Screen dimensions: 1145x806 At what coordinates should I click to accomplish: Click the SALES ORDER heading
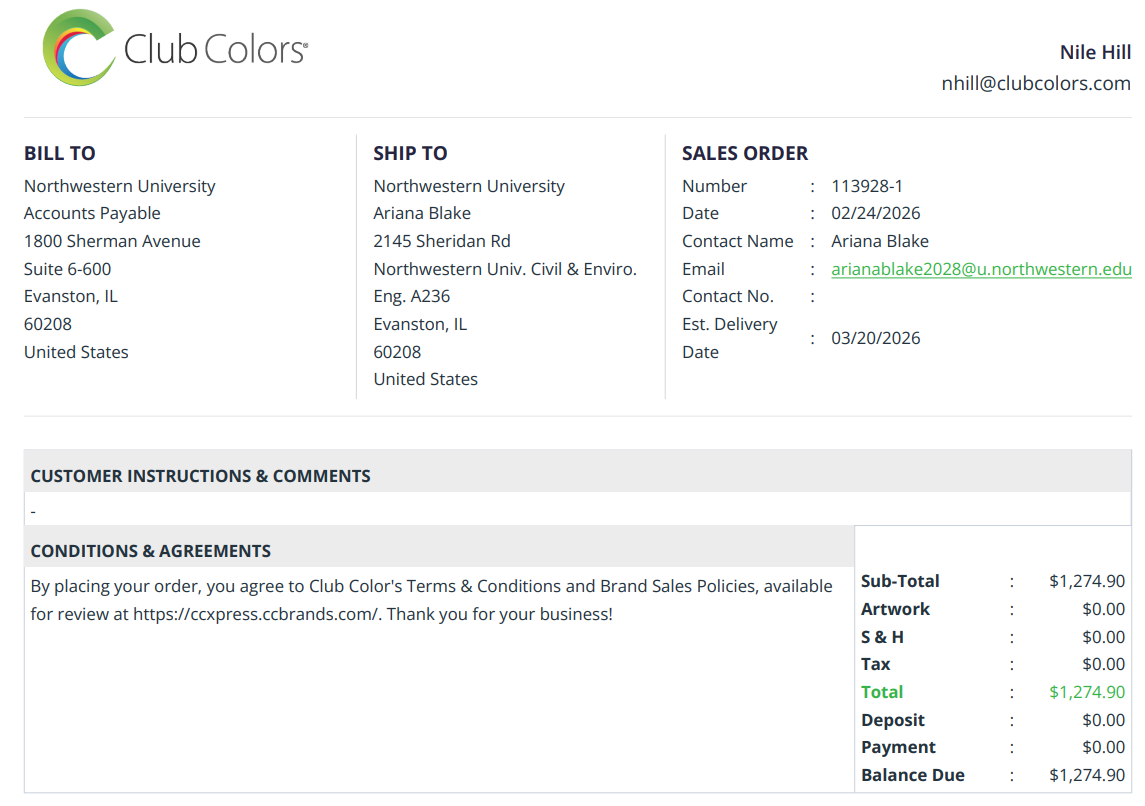[x=745, y=153]
